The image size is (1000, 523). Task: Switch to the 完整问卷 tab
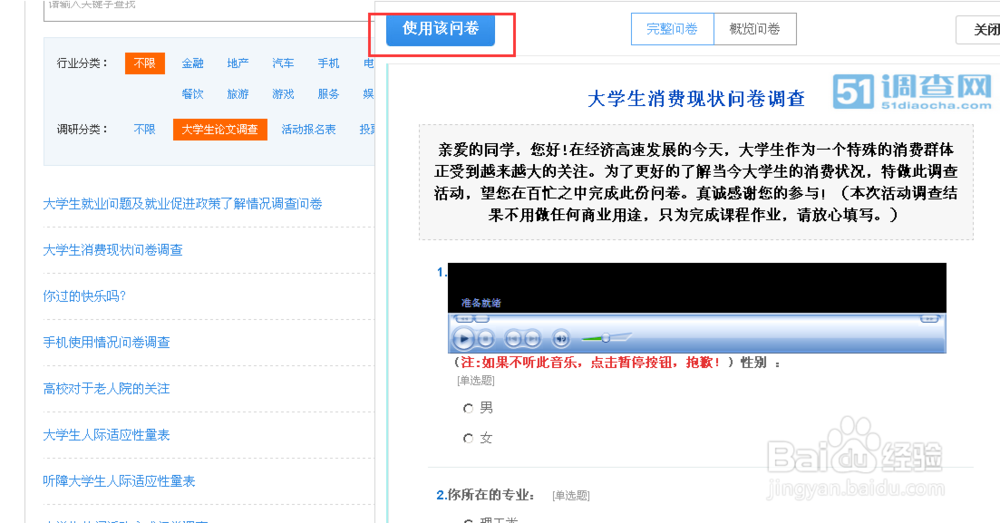click(672, 29)
